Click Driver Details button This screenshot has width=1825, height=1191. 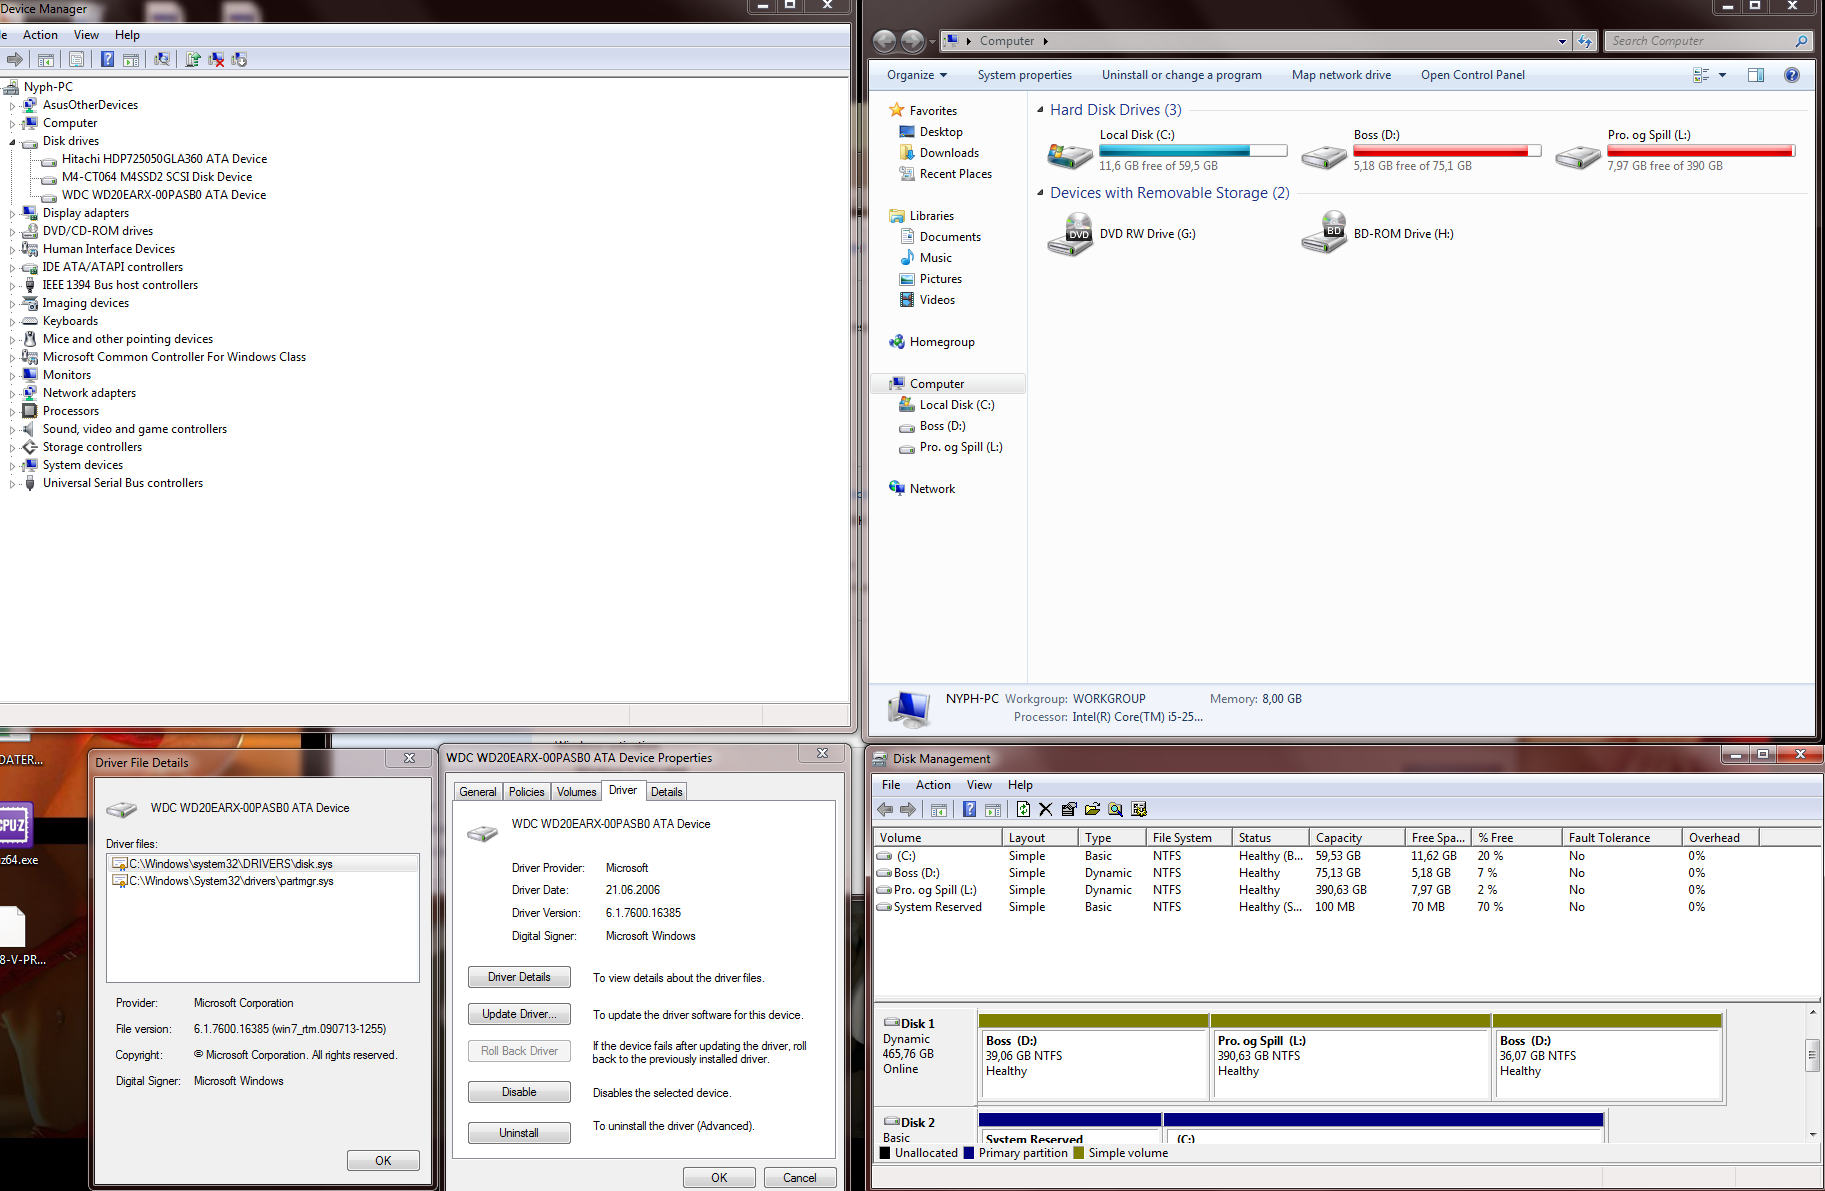coord(519,978)
